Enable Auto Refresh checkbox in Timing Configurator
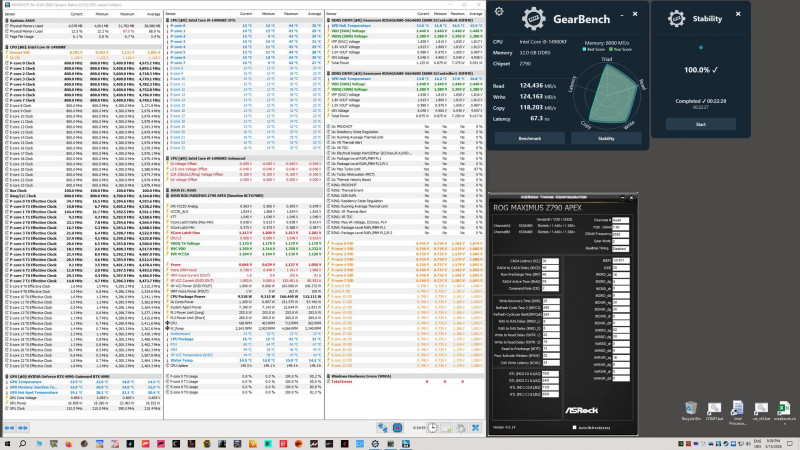 [574, 428]
